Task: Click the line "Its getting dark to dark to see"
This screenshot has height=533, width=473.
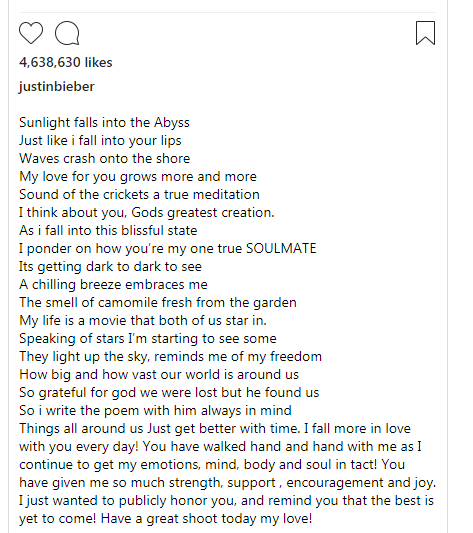Action: [x=110, y=267]
